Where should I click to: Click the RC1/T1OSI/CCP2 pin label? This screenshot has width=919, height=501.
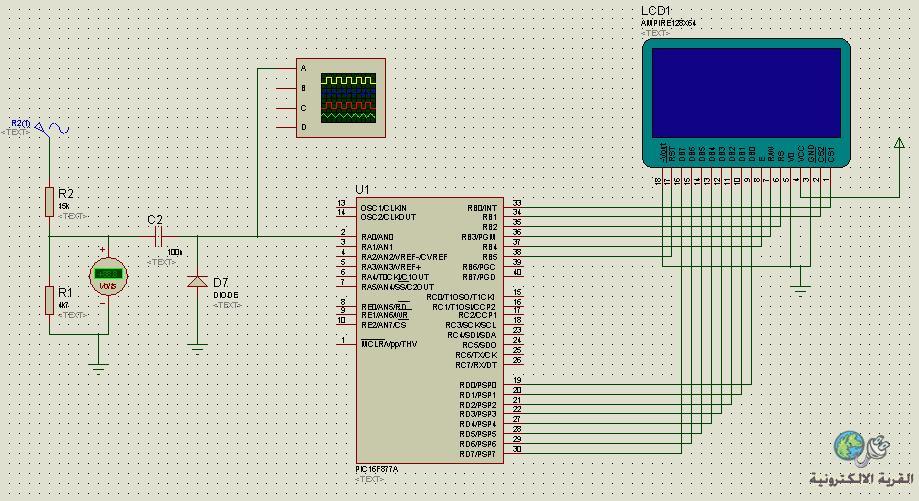[464, 306]
